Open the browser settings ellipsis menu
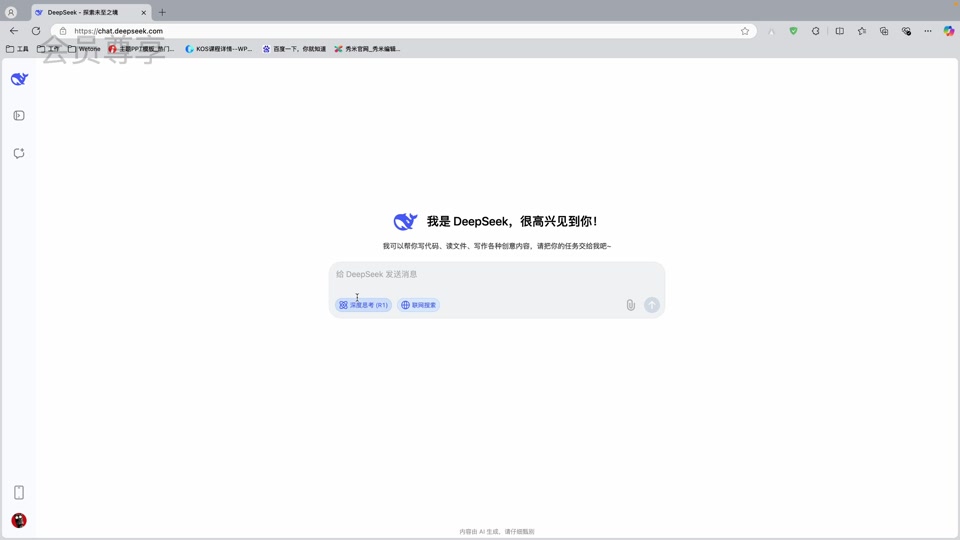Image resolution: width=960 pixels, height=540 pixels. tap(928, 31)
